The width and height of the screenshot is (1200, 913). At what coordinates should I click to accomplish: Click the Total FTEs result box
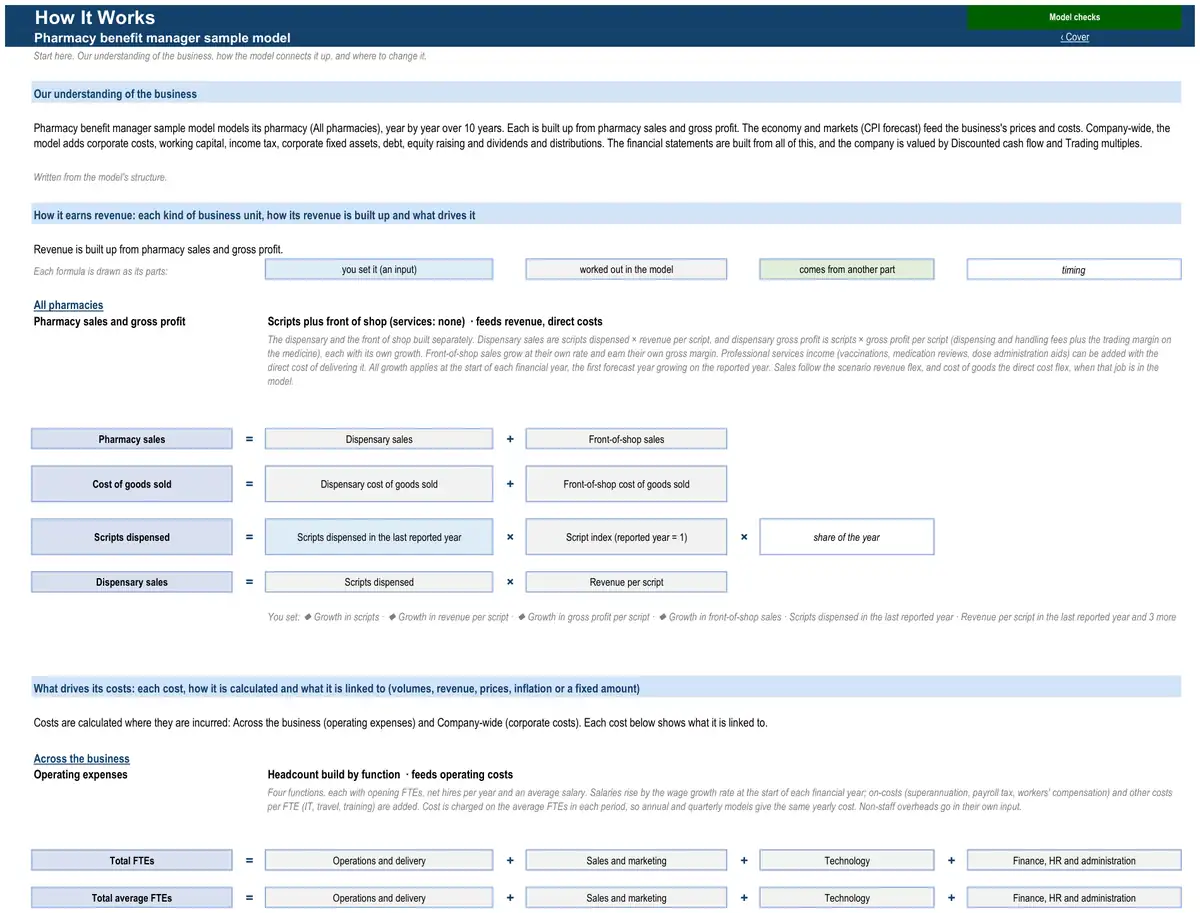[x=132, y=860]
